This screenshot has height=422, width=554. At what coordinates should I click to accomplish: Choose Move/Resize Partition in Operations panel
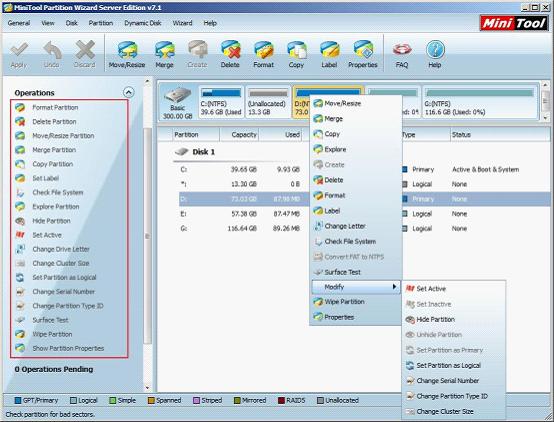point(63,136)
